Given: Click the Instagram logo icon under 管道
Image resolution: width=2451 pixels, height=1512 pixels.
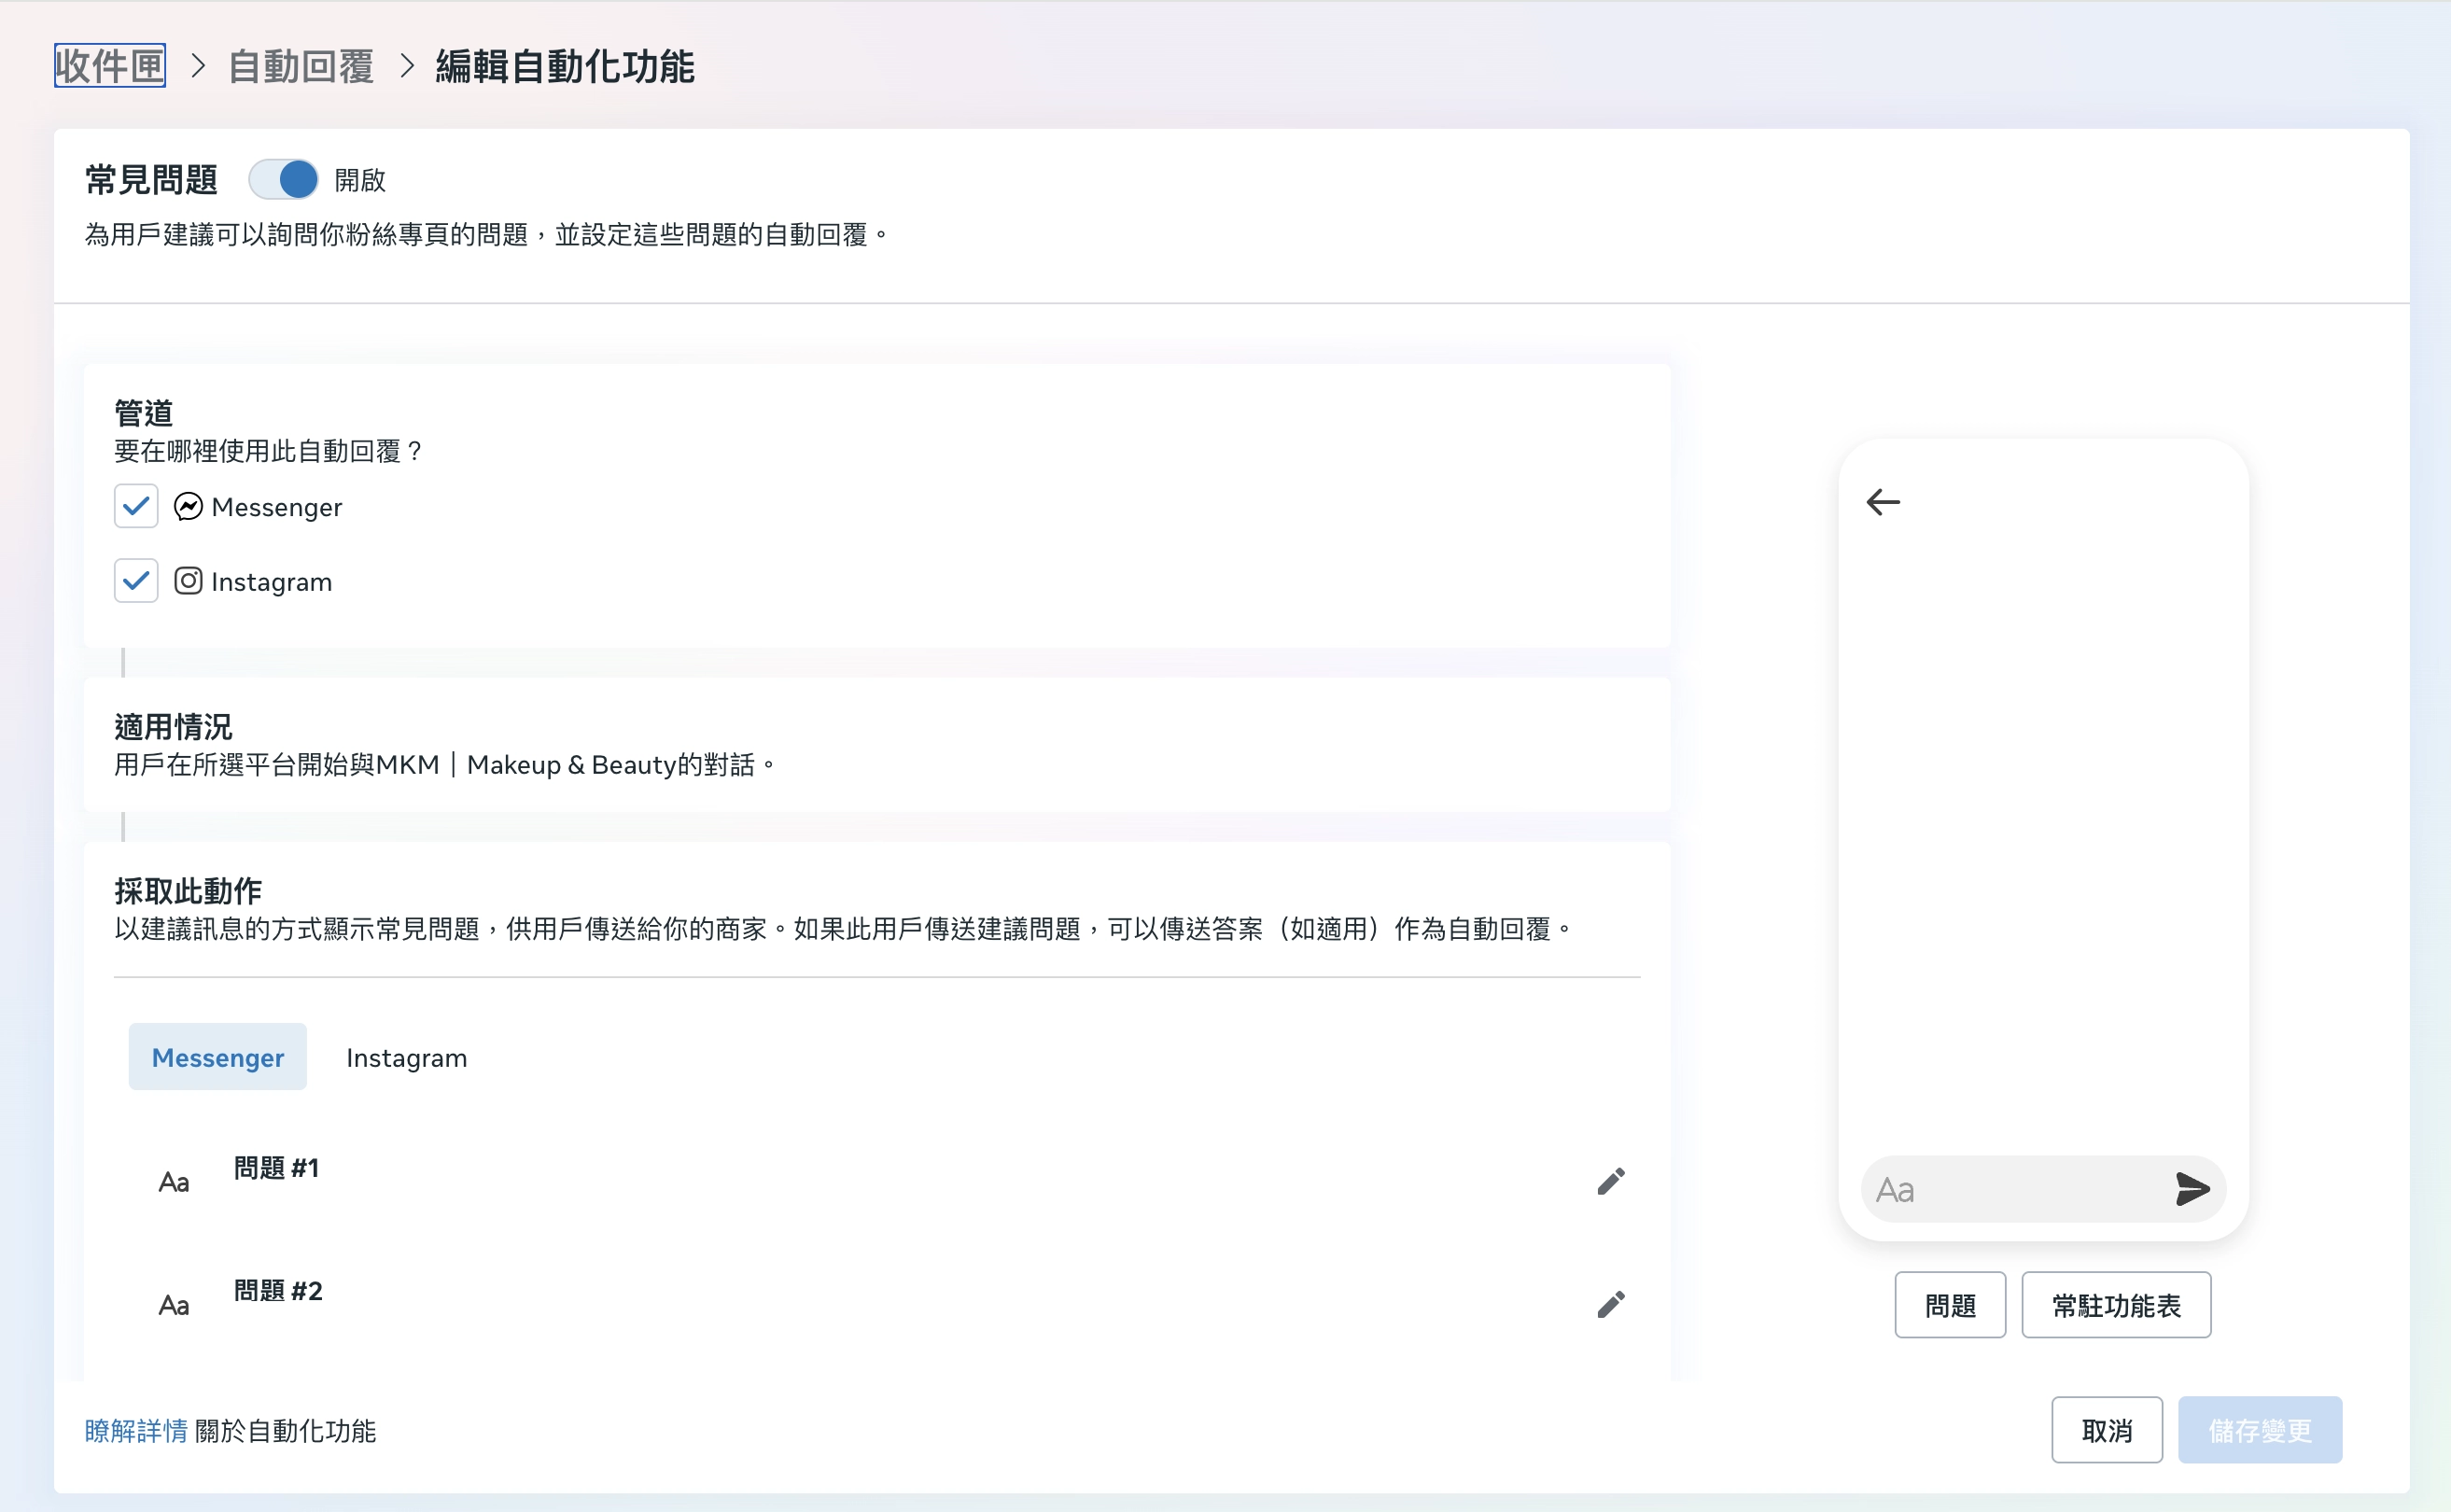Looking at the screenshot, I should (x=188, y=581).
